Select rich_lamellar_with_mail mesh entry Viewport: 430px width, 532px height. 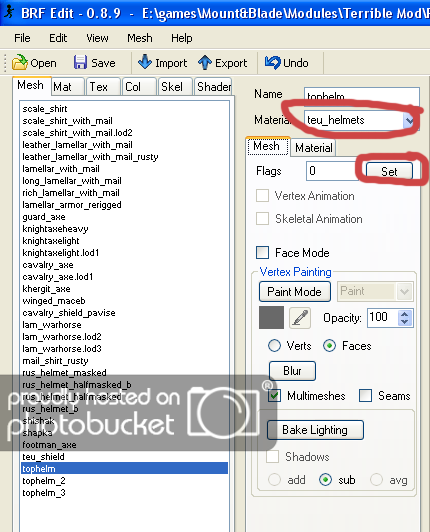[71, 193]
